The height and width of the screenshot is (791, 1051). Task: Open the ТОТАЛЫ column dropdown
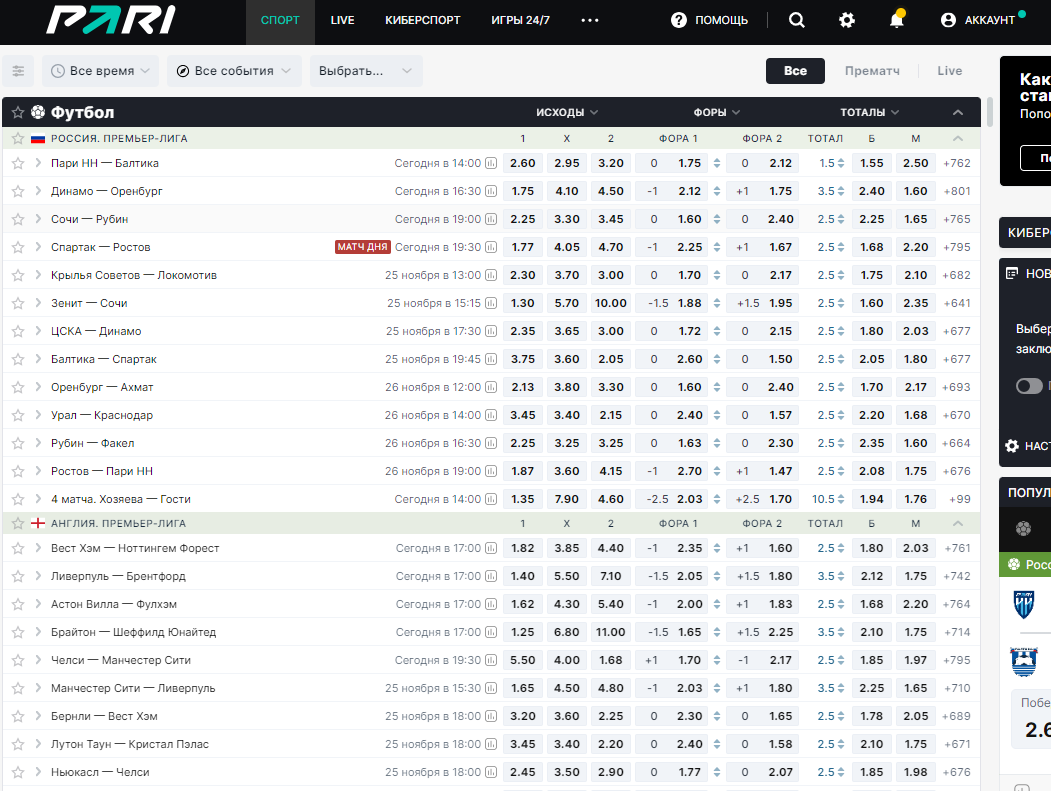coord(870,113)
